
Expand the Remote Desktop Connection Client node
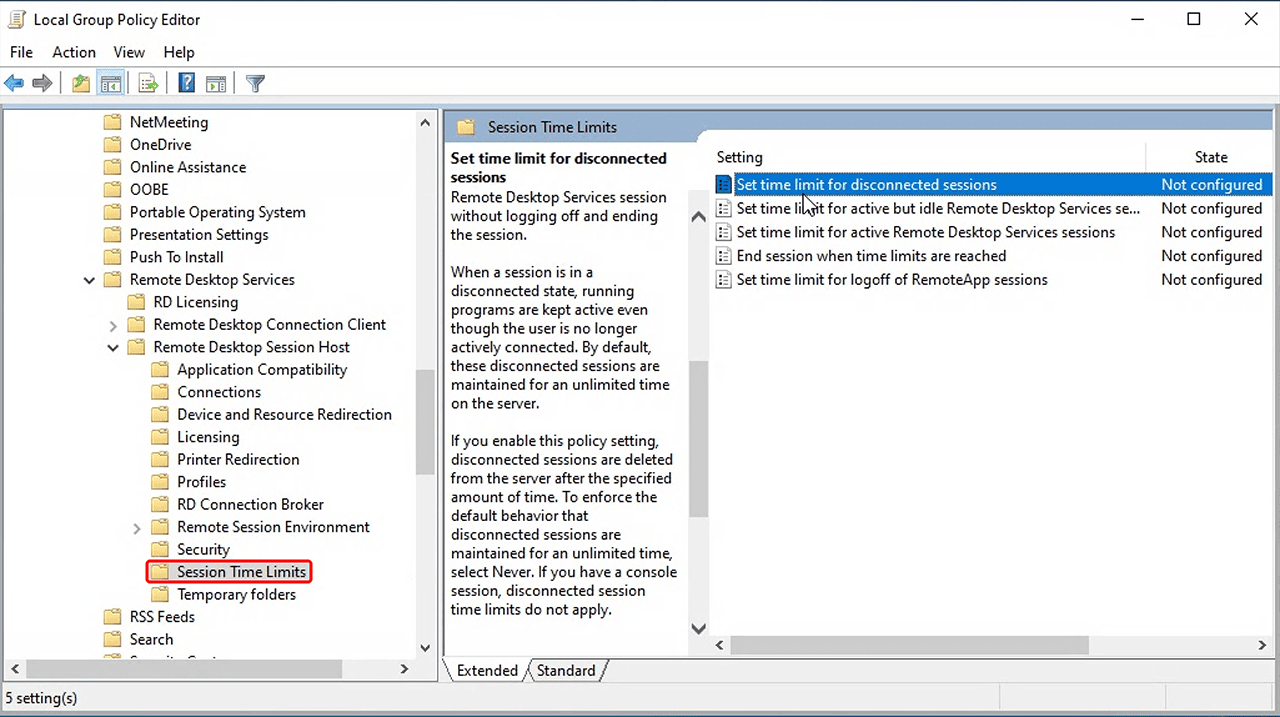113,324
